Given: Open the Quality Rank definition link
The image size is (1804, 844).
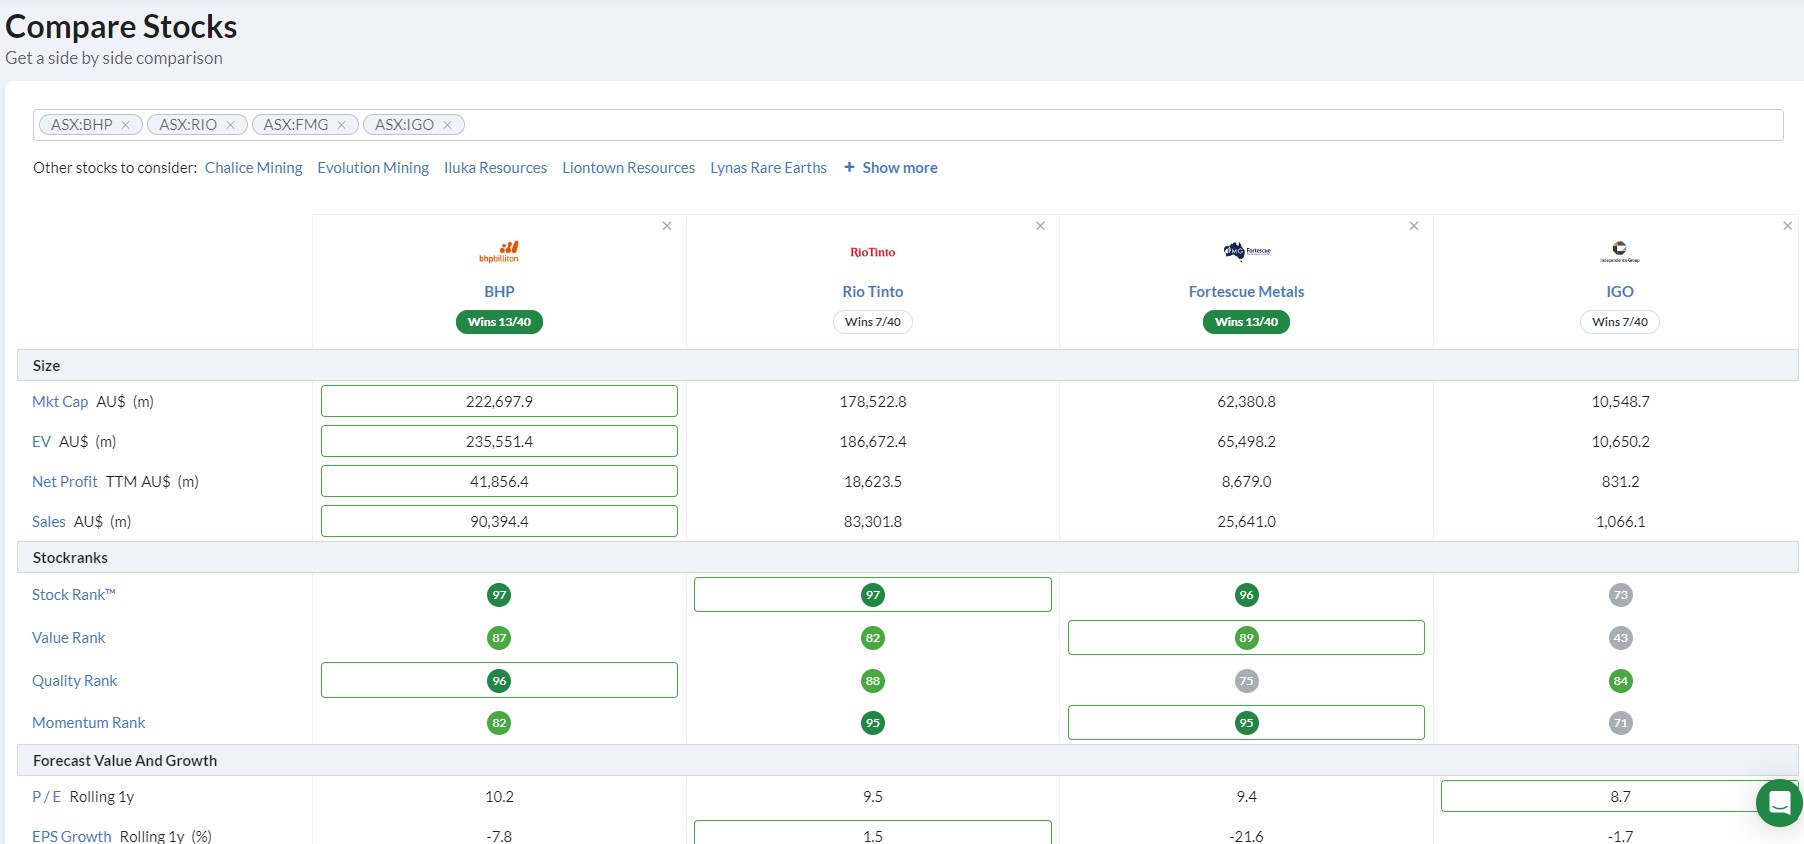Looking at the screenshot, I should 74,681.
